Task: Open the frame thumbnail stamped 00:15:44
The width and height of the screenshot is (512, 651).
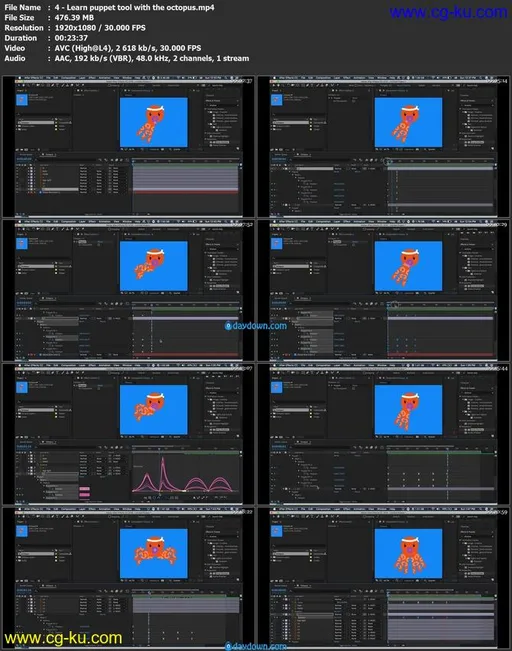Action: coord(384,434)
